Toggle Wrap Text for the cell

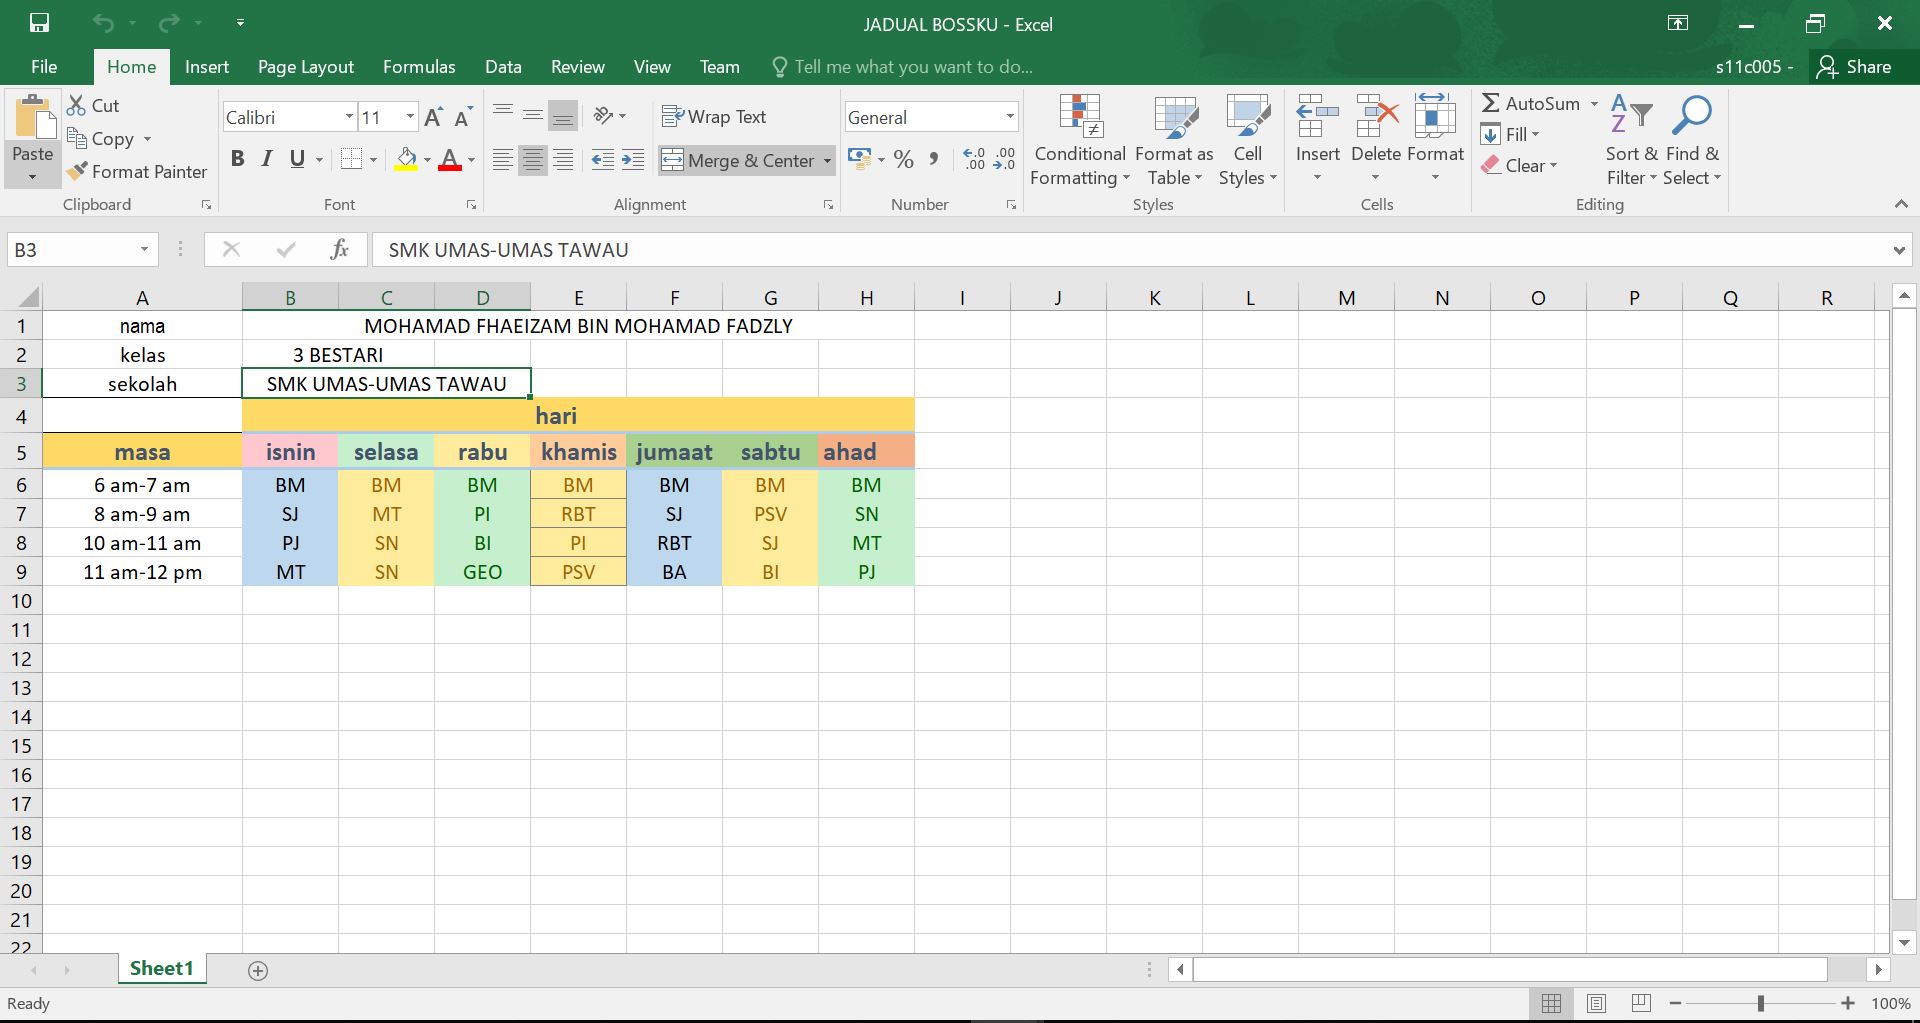(x=714, y=117)
